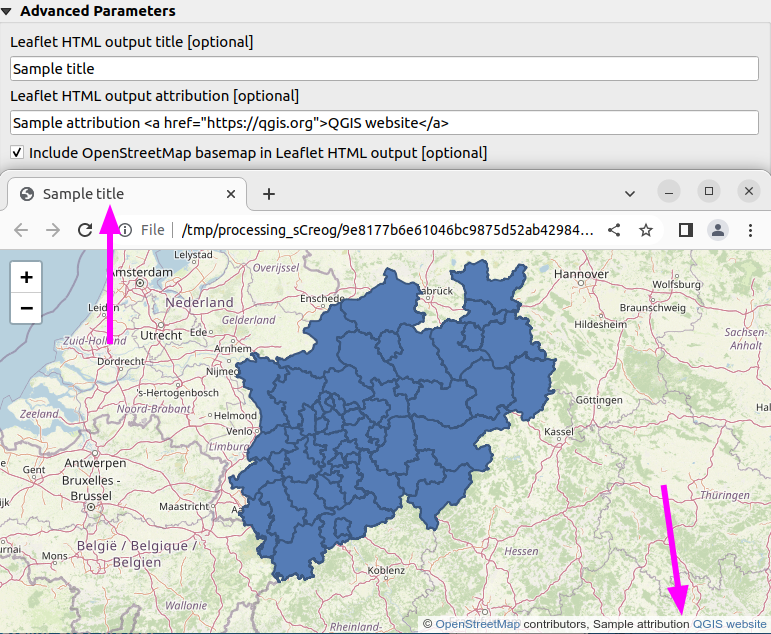The image size is (771, 634).
Task: Zoom in on the Leaflet map
Action: point(26,277)
